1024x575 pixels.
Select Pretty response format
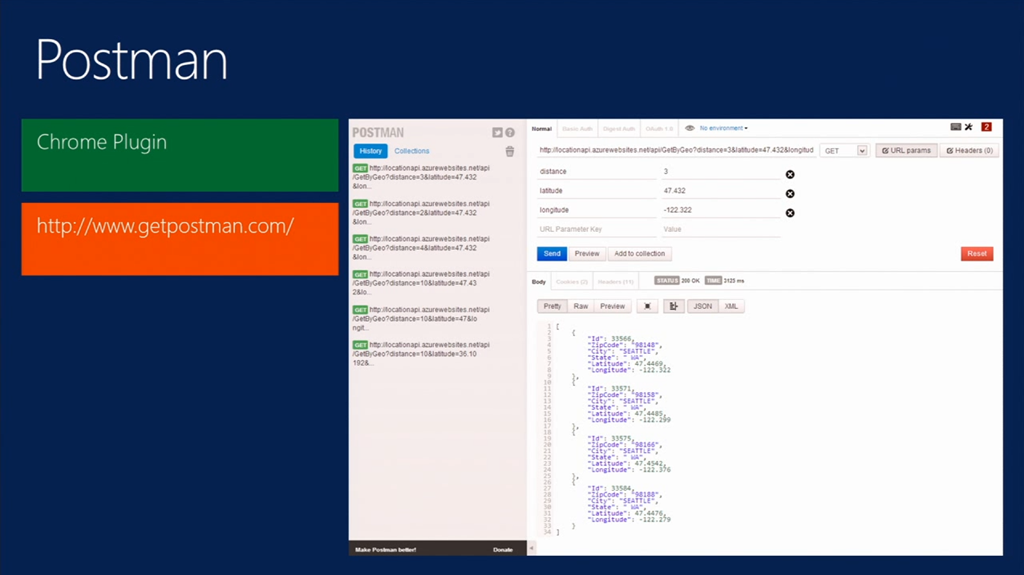coord(552,306)
